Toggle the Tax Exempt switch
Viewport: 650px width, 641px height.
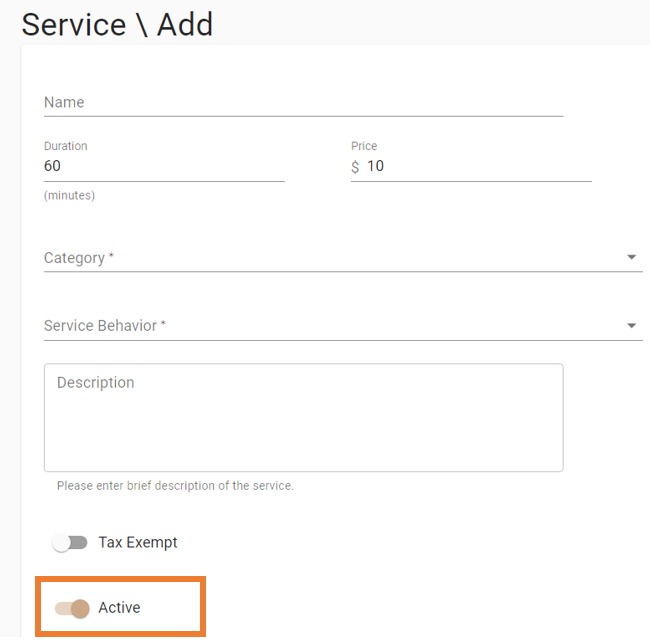click(x=70, y=542)
